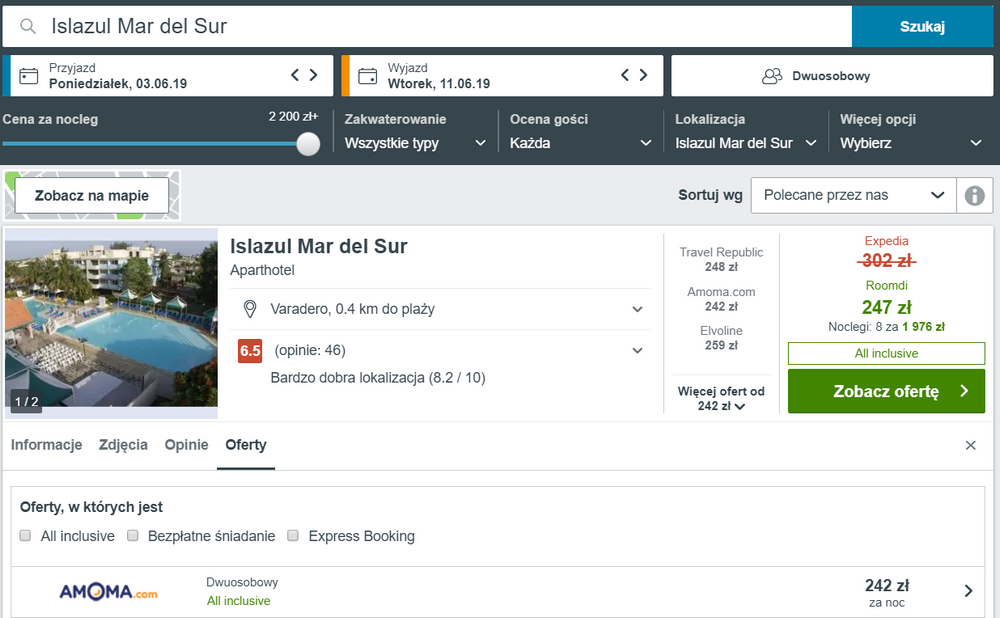Viewport: 1000px width, 618px height.
Task: Expand Więcej ofert od 242 zł
Action: [x=721, y=399]
